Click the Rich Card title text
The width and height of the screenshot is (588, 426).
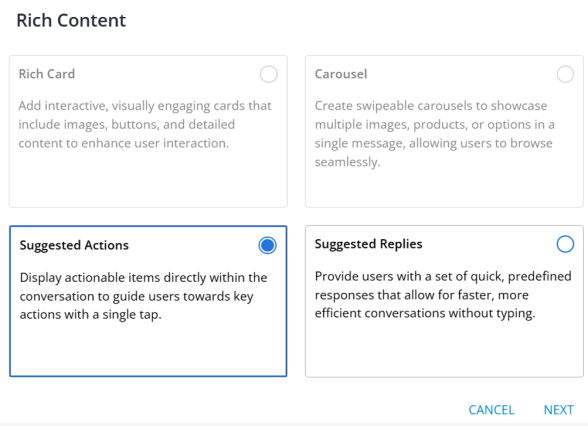47,74
